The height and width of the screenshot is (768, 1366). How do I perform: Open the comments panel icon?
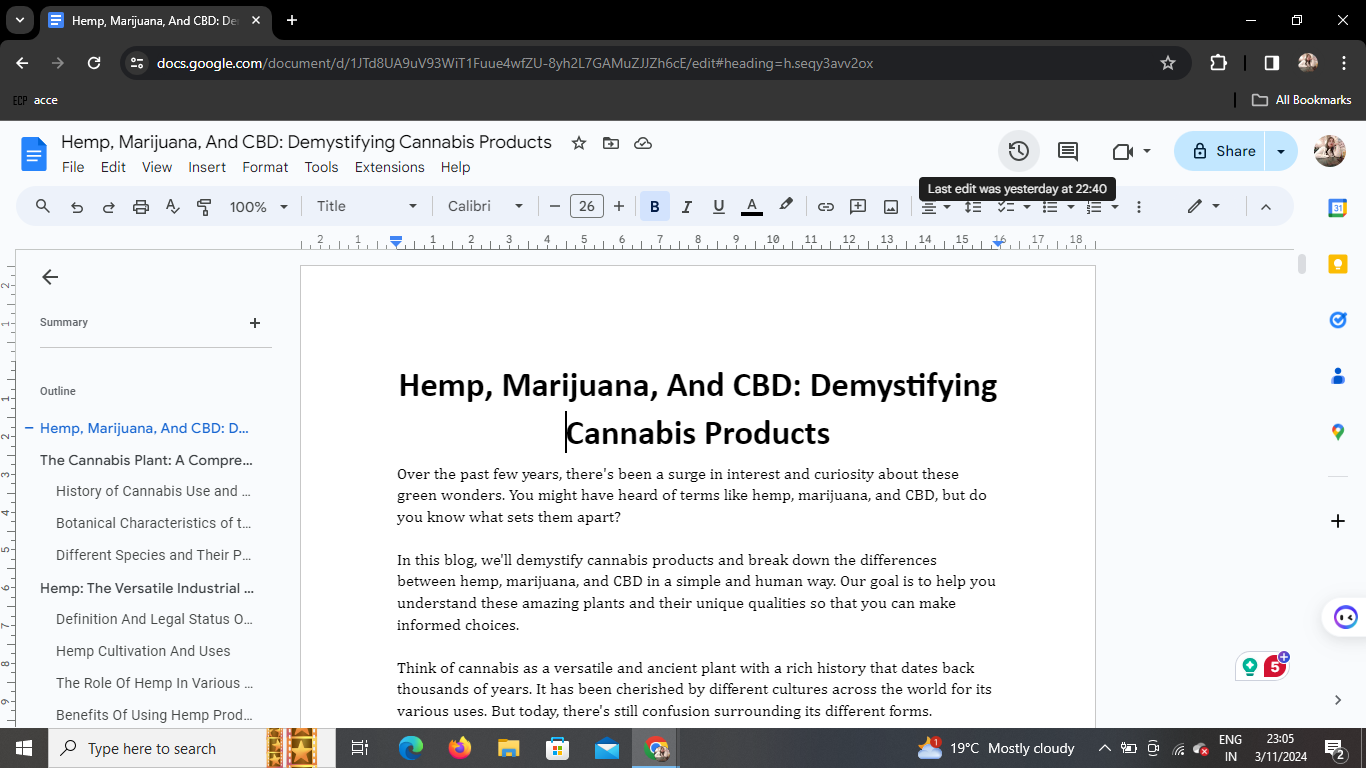click(1068, 151)
